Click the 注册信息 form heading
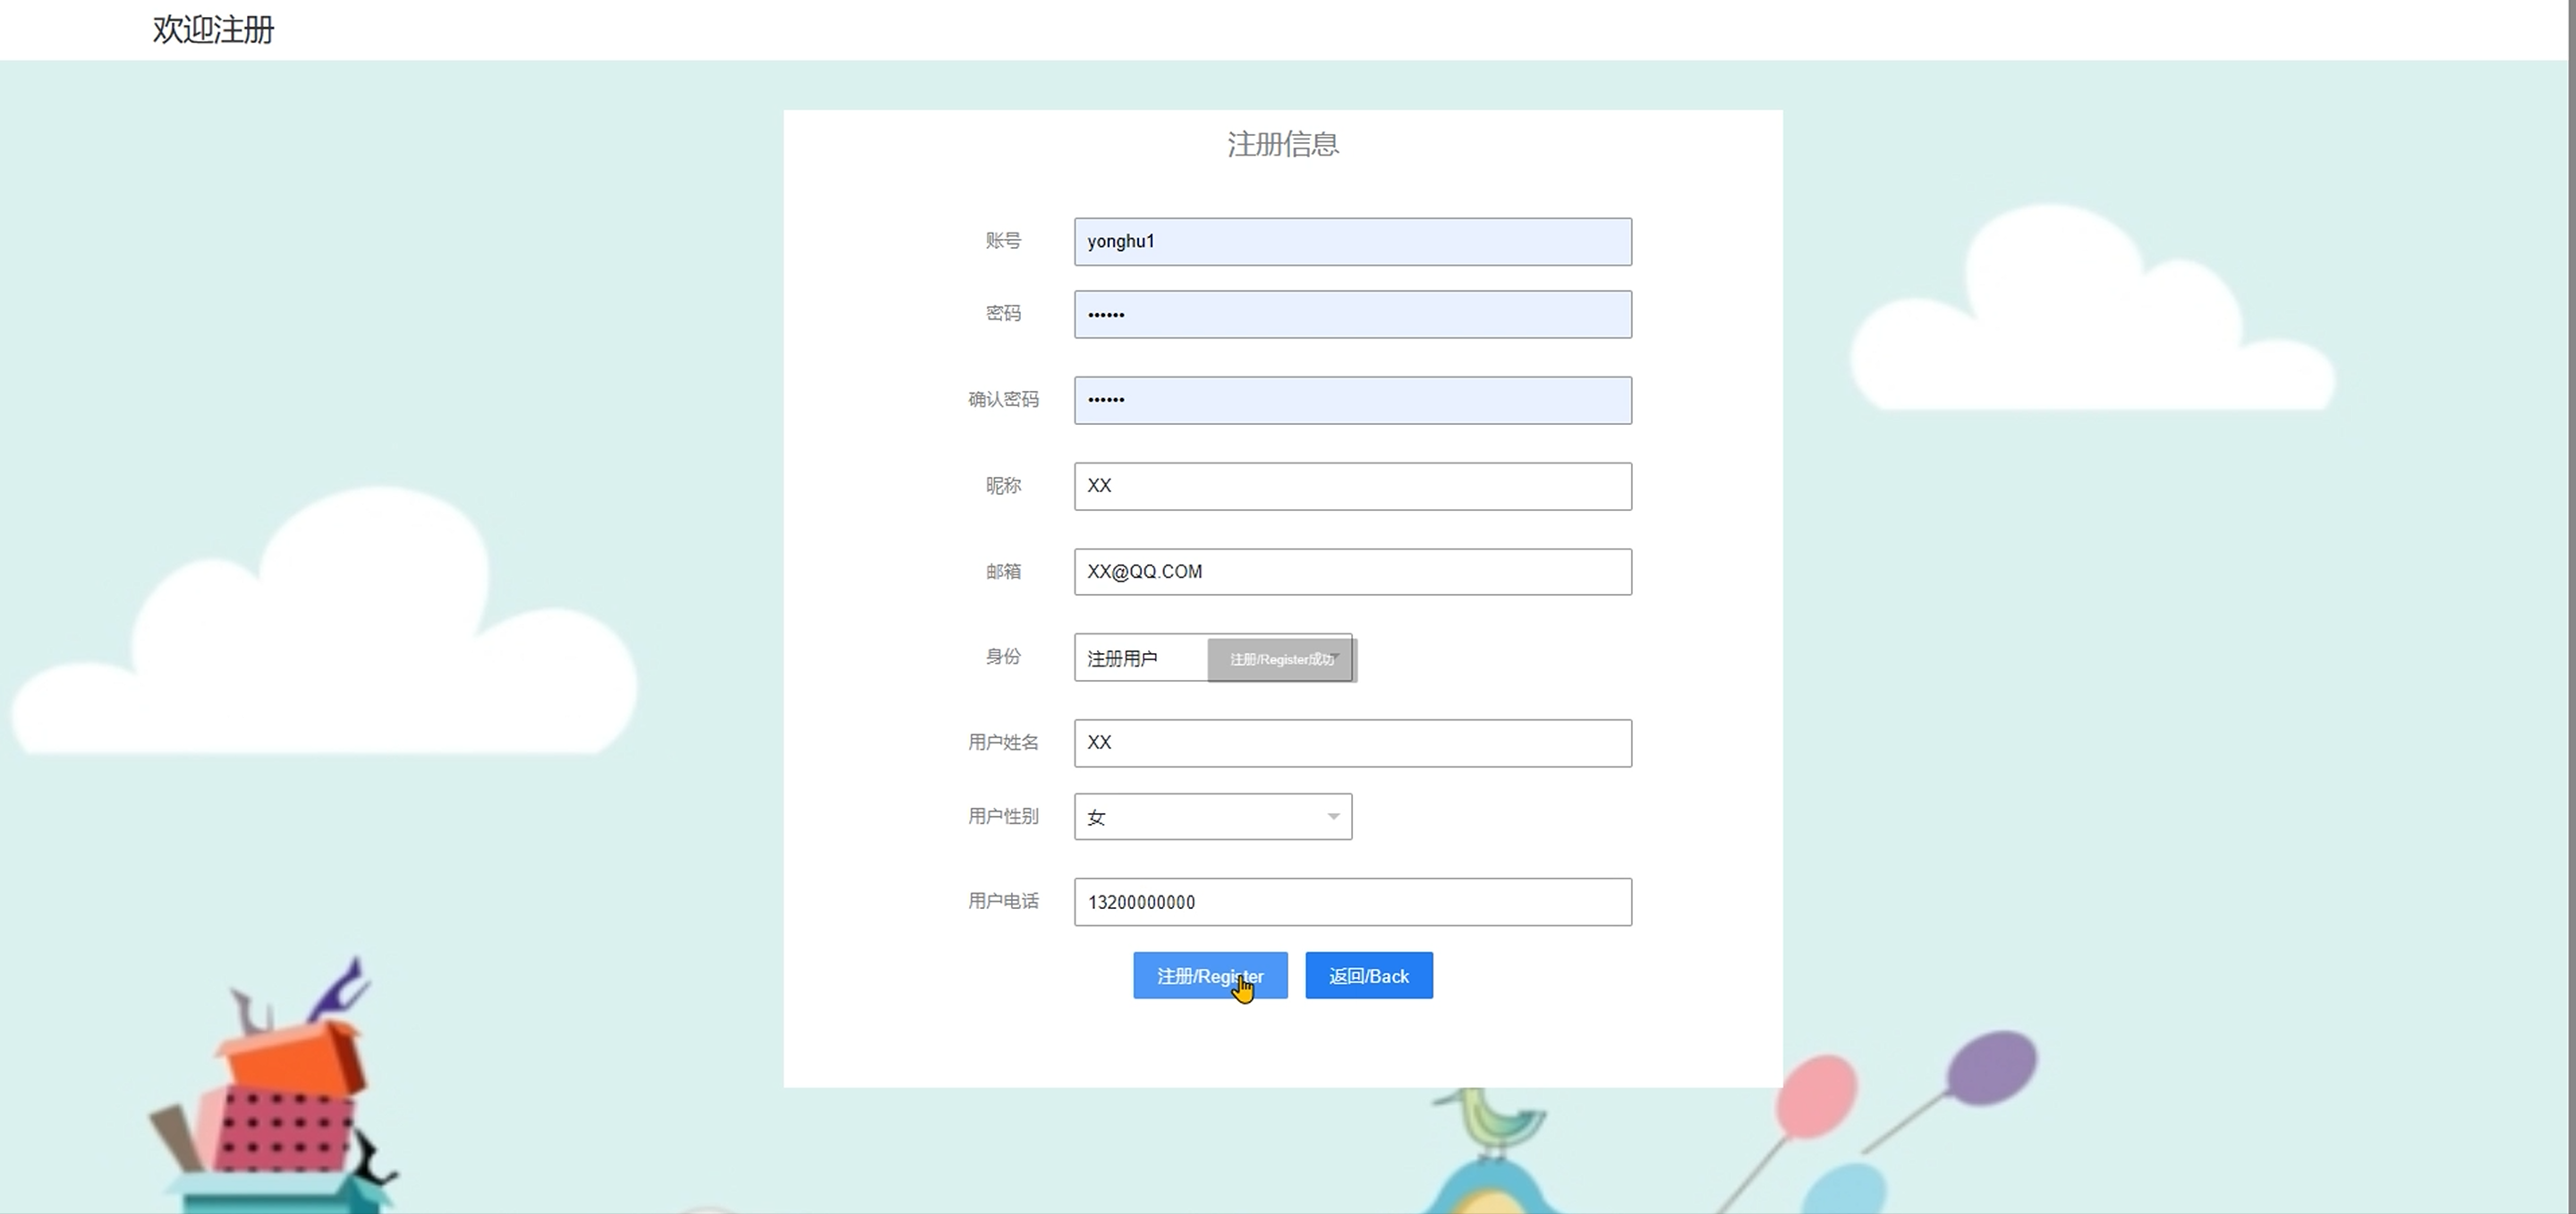The width and height of the screenshot is (2576, 1214). 1282,145
